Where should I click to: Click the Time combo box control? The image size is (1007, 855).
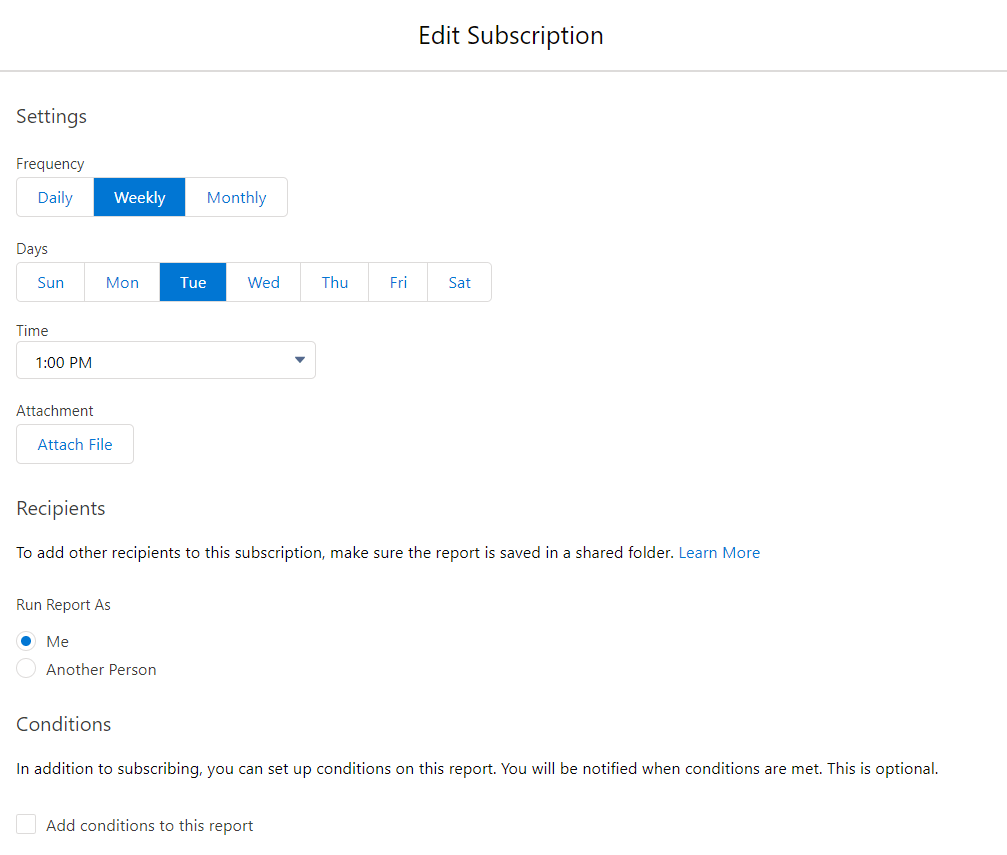165,360
